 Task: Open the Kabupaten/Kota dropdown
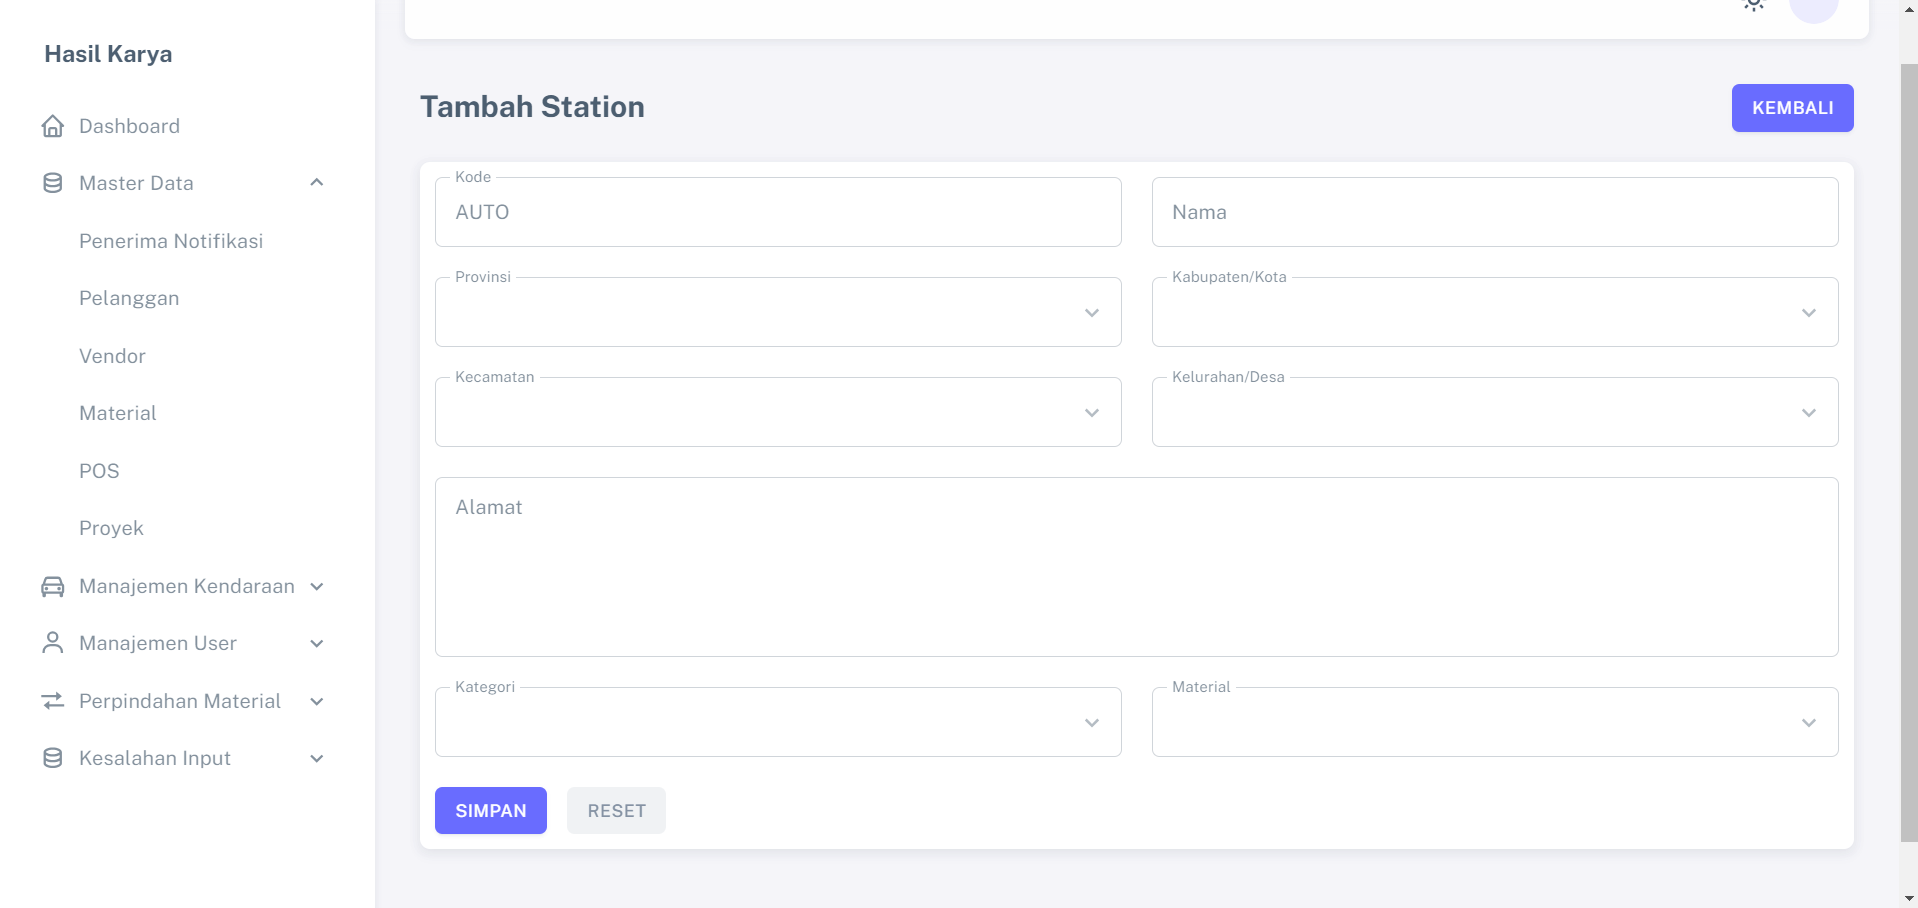tap(1494, 313)
